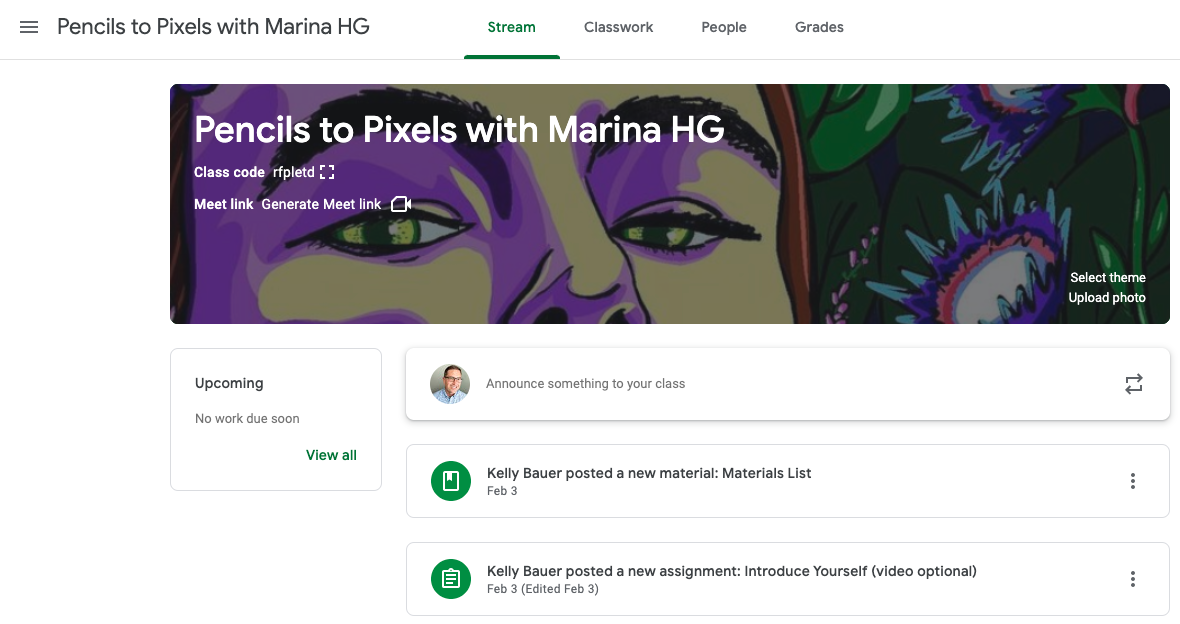Open the Materials List material icon
1180x624 pixels.
[451, 481]
